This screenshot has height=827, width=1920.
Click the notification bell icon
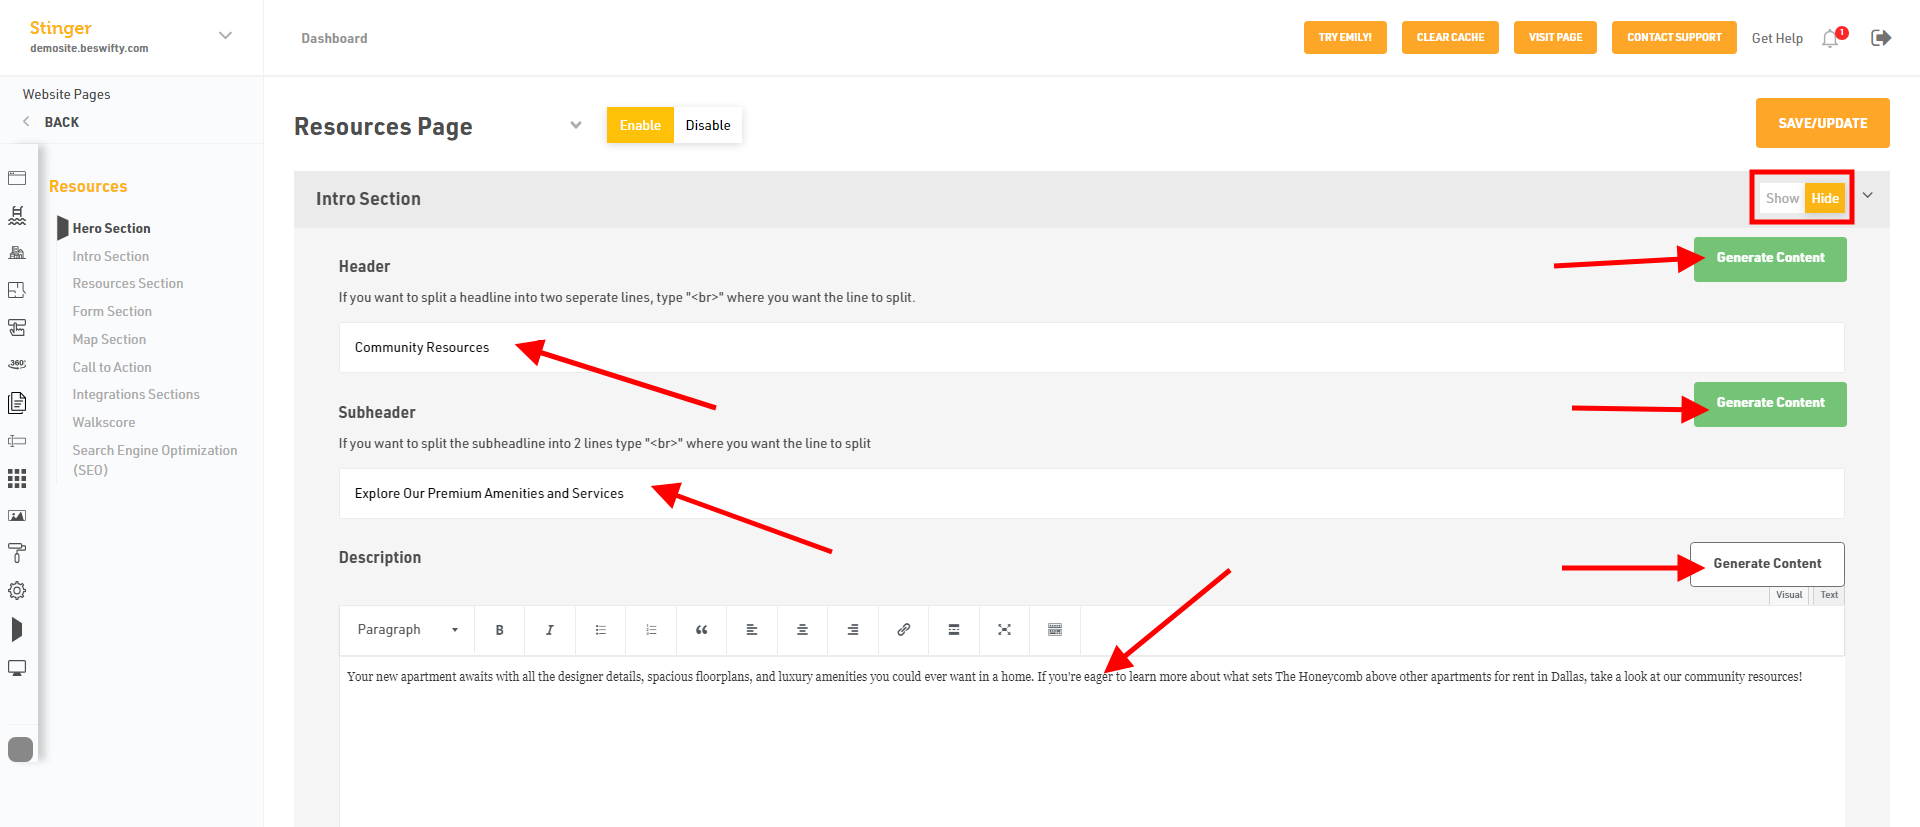coord(1830,38)
